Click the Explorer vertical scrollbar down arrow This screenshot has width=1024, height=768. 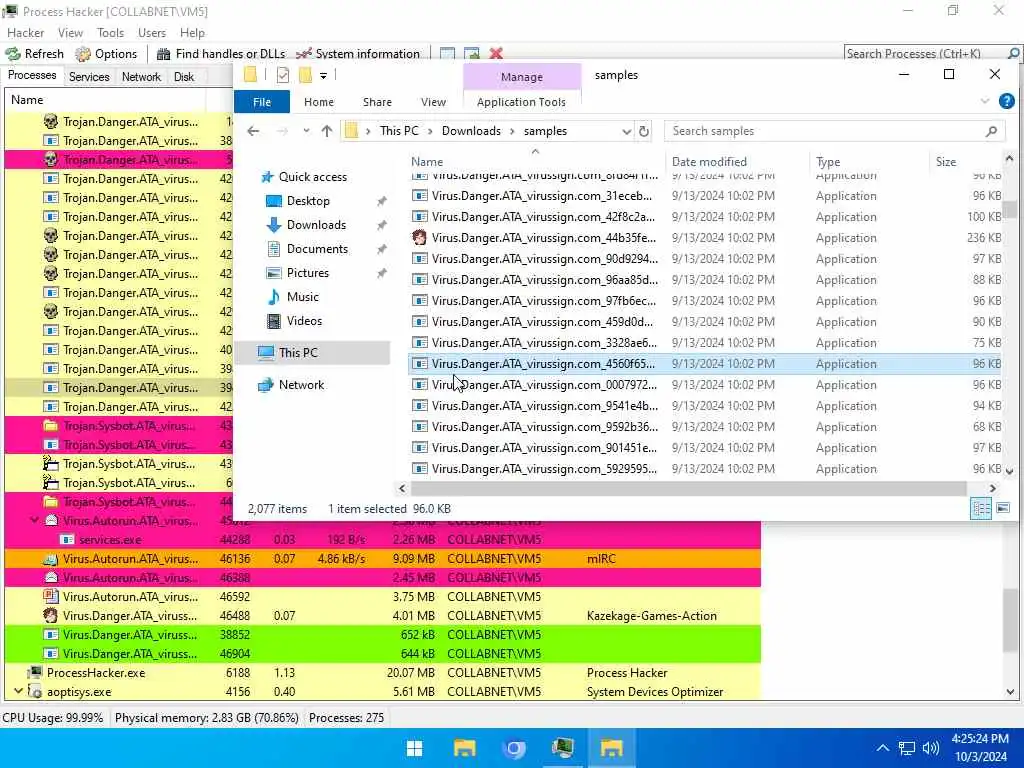coord(1009,470)
